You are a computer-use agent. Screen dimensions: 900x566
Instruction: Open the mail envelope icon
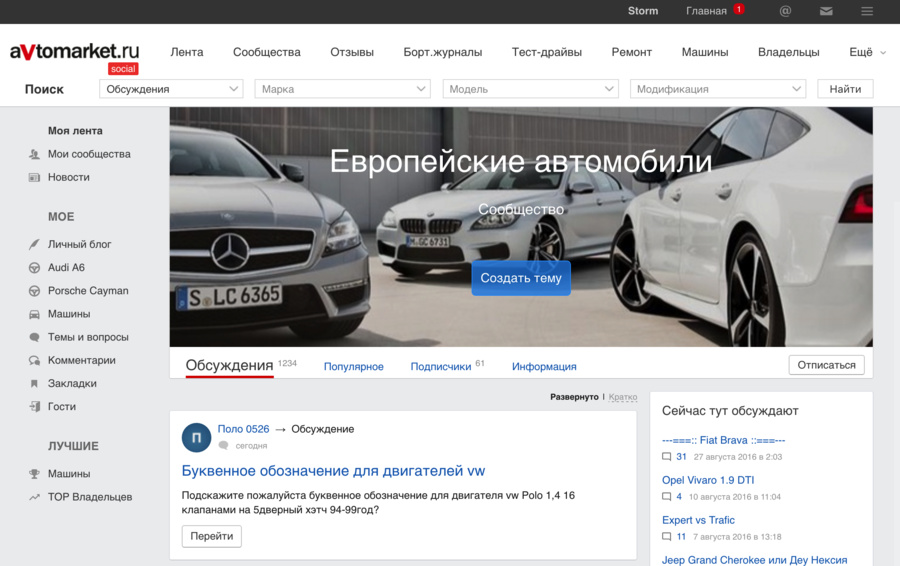point(826,11)
